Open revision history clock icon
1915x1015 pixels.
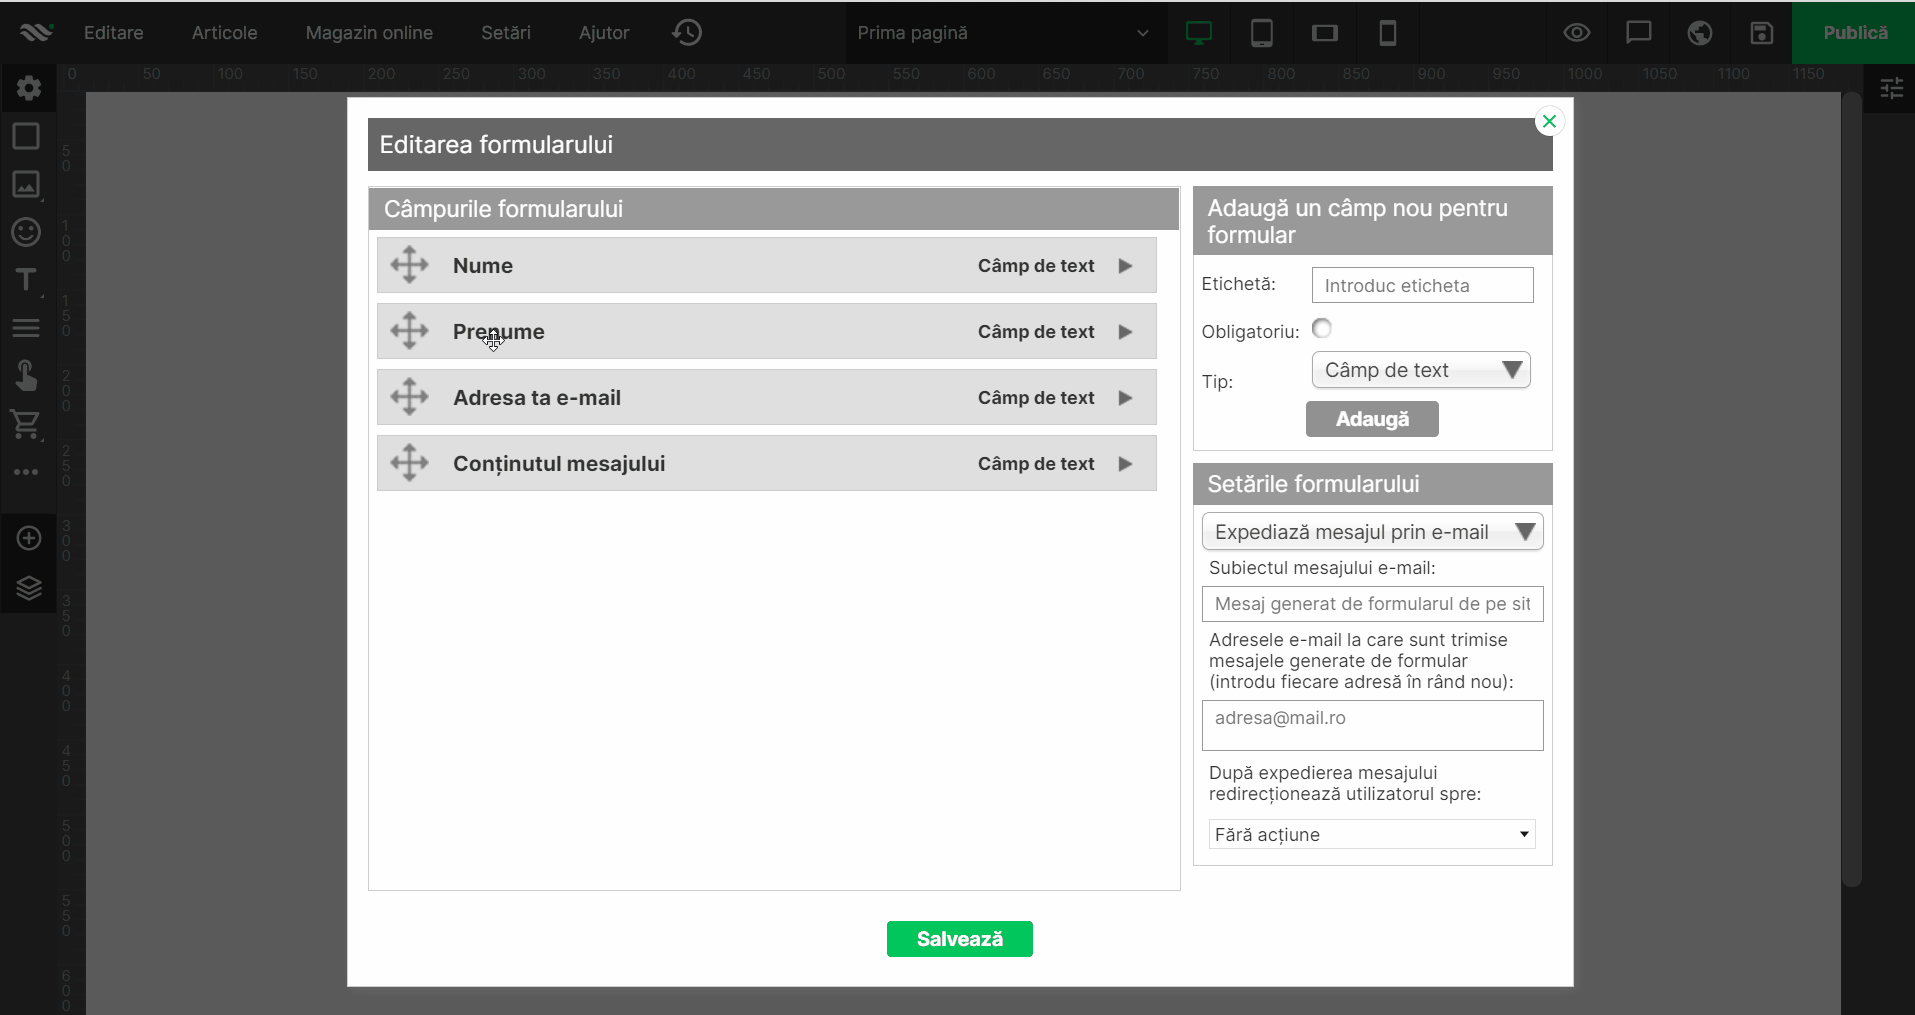click(x=687, y=32)
